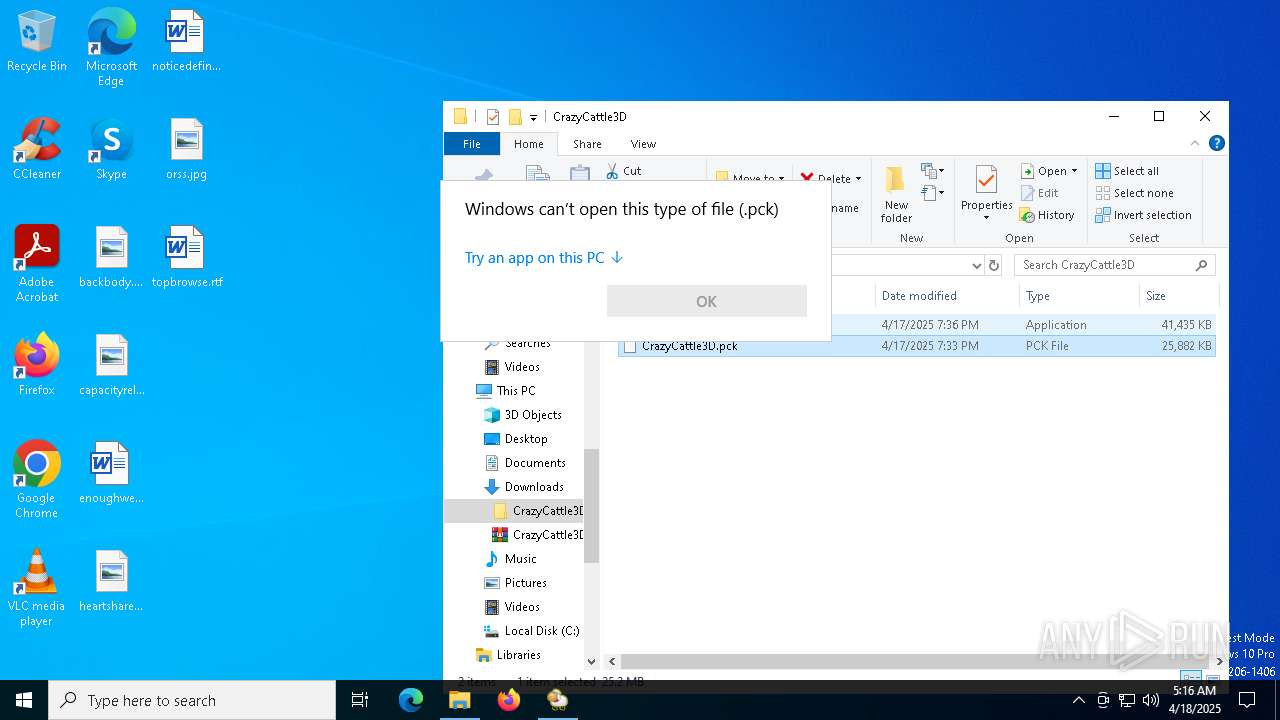Click the OK button in the dialog
Viewport: 1280px width, 720px height.
tap(707, 301)
